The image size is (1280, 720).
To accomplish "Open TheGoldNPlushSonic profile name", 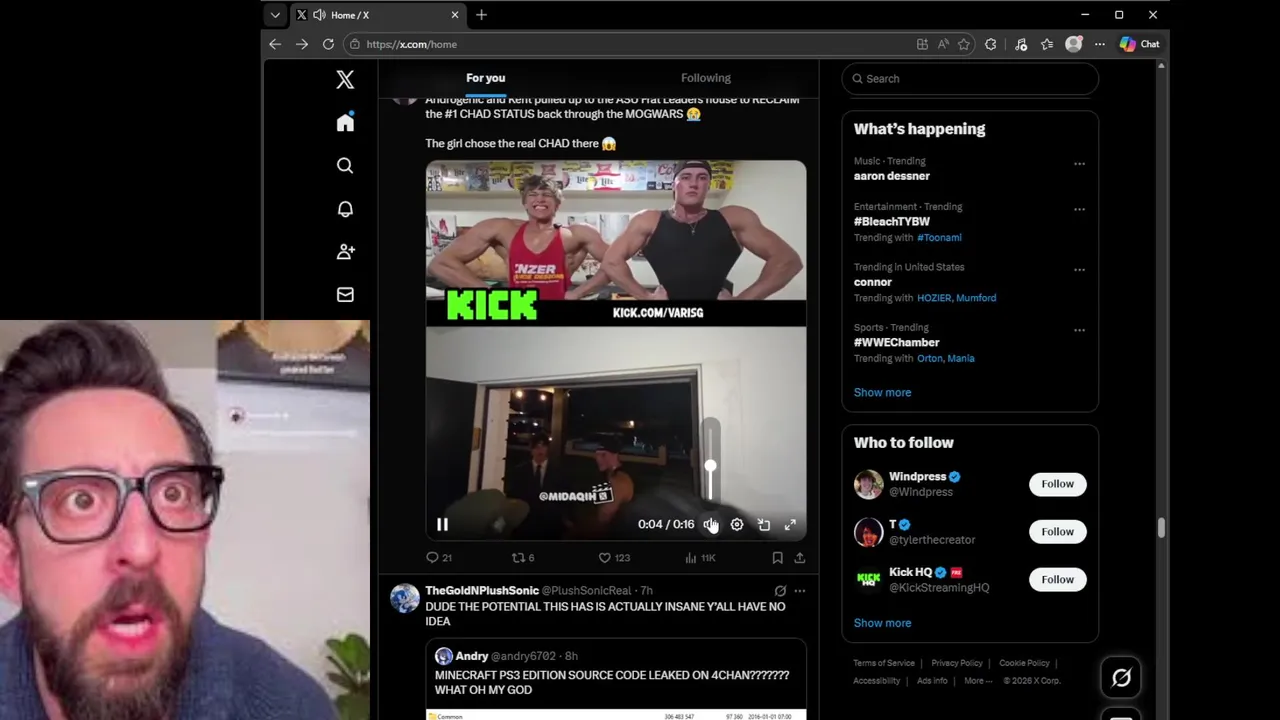I will 482,591.
